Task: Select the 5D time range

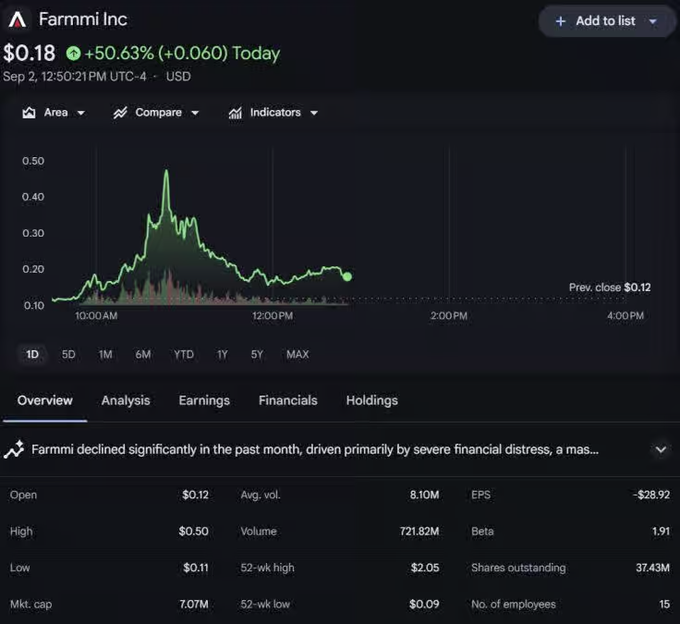Action: click(69, 355)
